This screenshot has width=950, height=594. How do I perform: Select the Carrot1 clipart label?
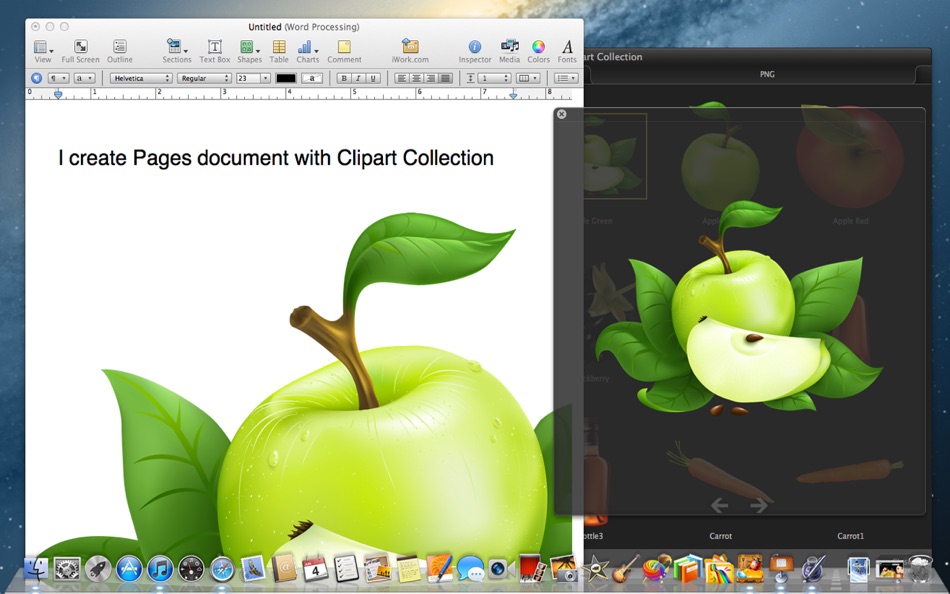[x=850, y=536]
